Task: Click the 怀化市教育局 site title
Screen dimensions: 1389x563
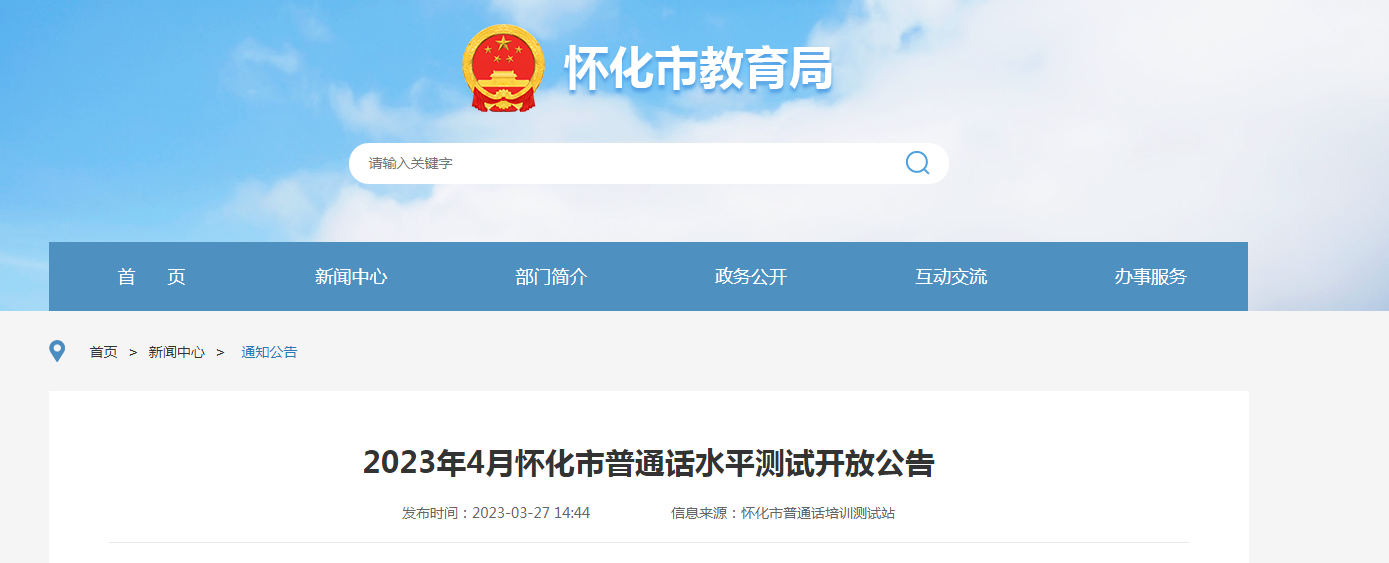Action: 698,69
